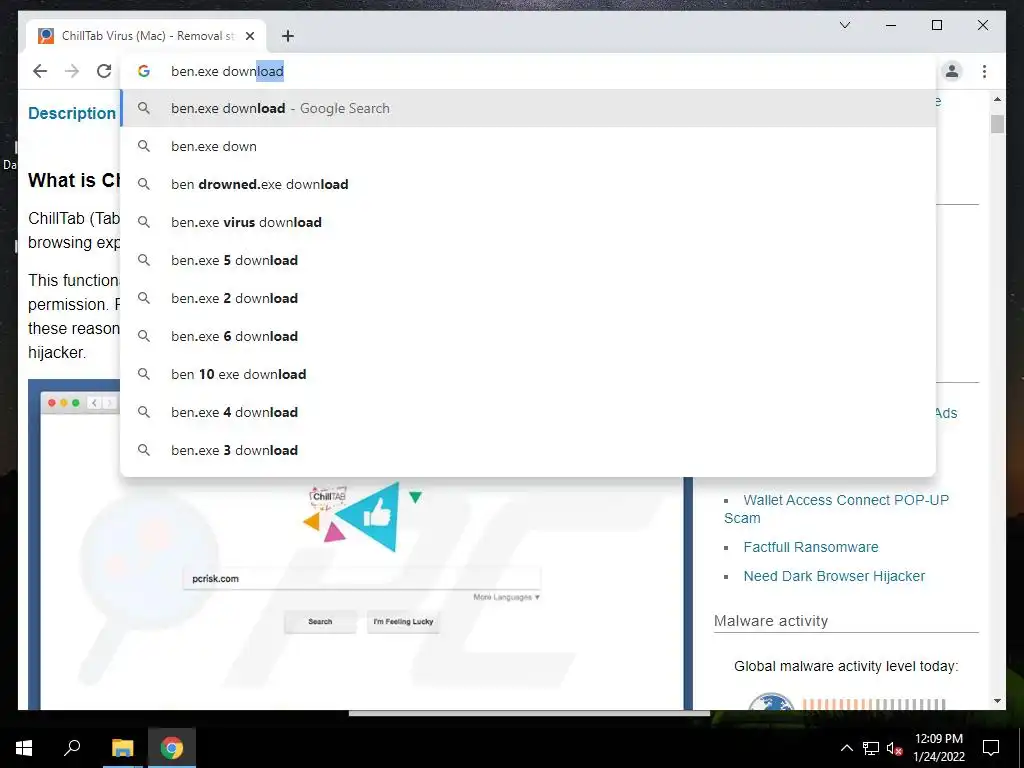
Task: Click the Google icon in address bar
Action: tap(144, 71)
